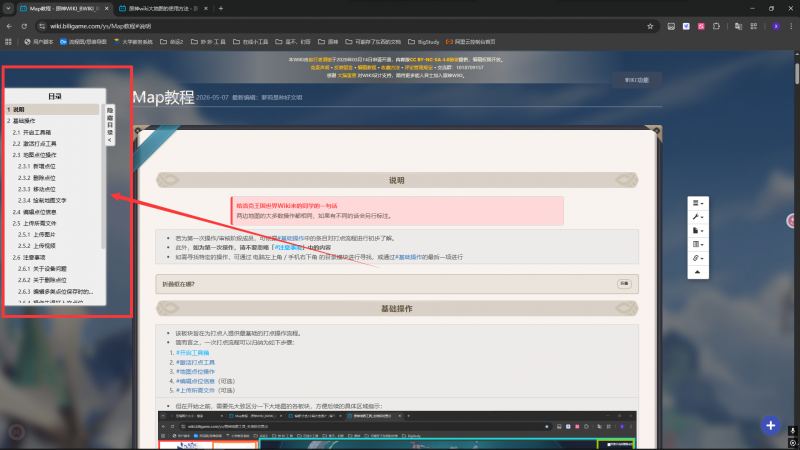Jump to 2.6 注意事项 in contents
This screenshot has width=800, height=450.
tap(29, 257)
